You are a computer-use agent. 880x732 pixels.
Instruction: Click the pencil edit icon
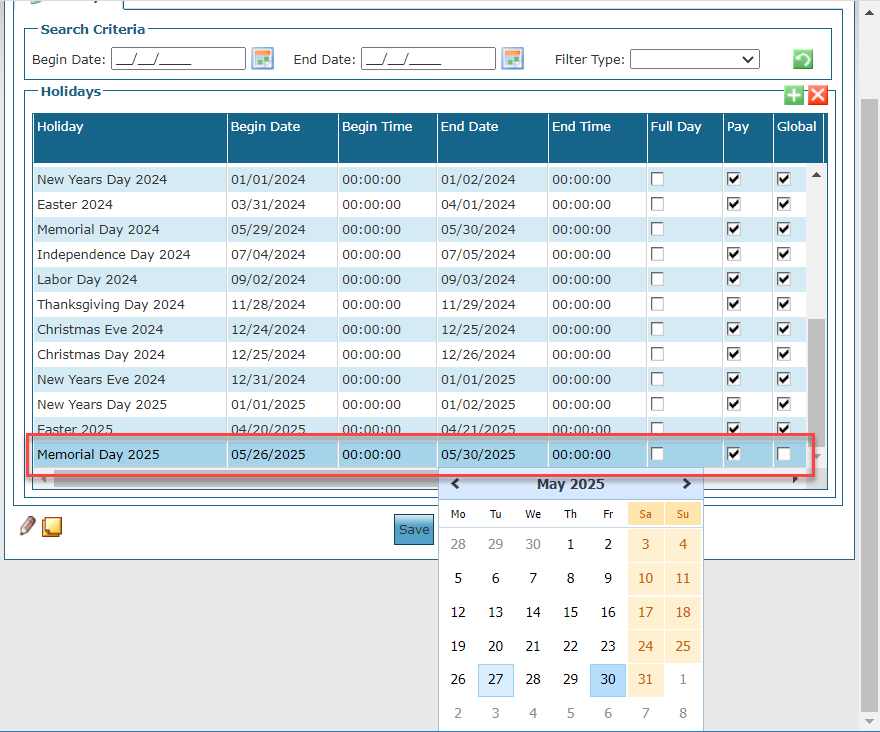pyautogui.click(x=28, y=526)
